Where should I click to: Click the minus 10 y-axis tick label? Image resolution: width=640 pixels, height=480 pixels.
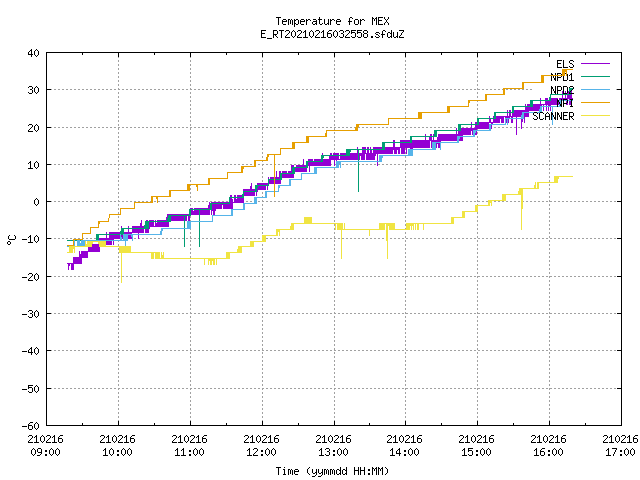coord(31,239)
